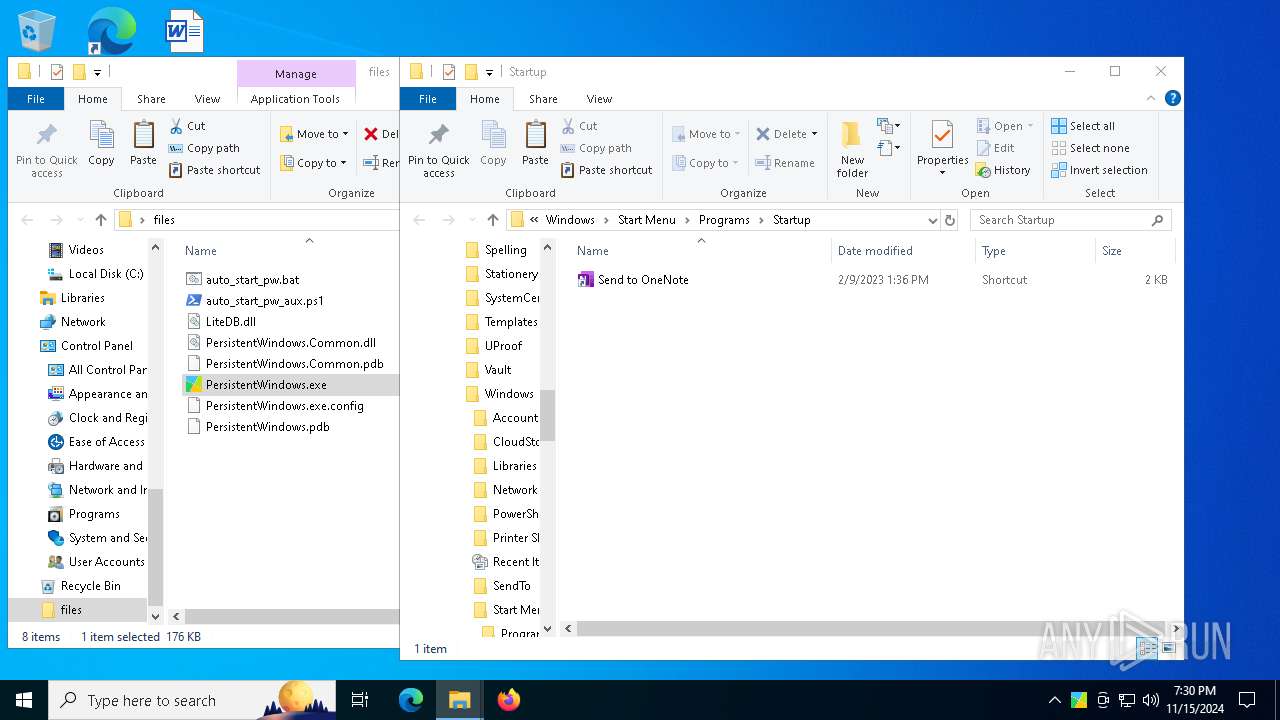Screen dimensions: 1280x720
Task: Click Type here to search box
Action: coord(192,700)
